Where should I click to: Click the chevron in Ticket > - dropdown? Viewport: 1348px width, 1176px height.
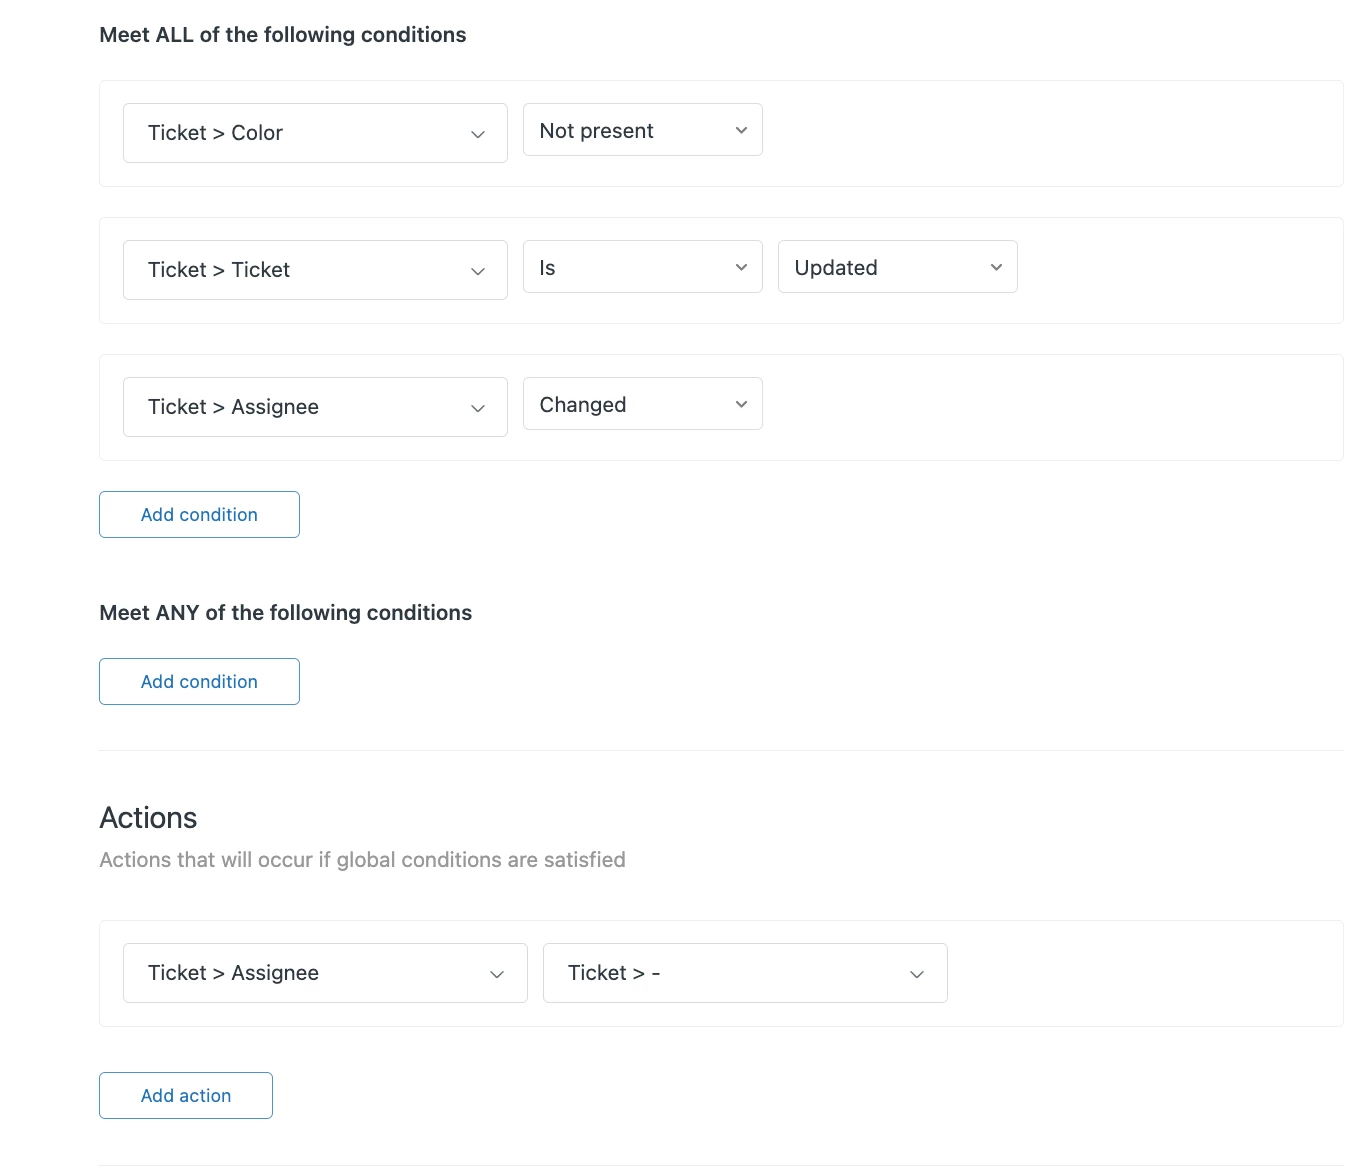pos(916,974)
